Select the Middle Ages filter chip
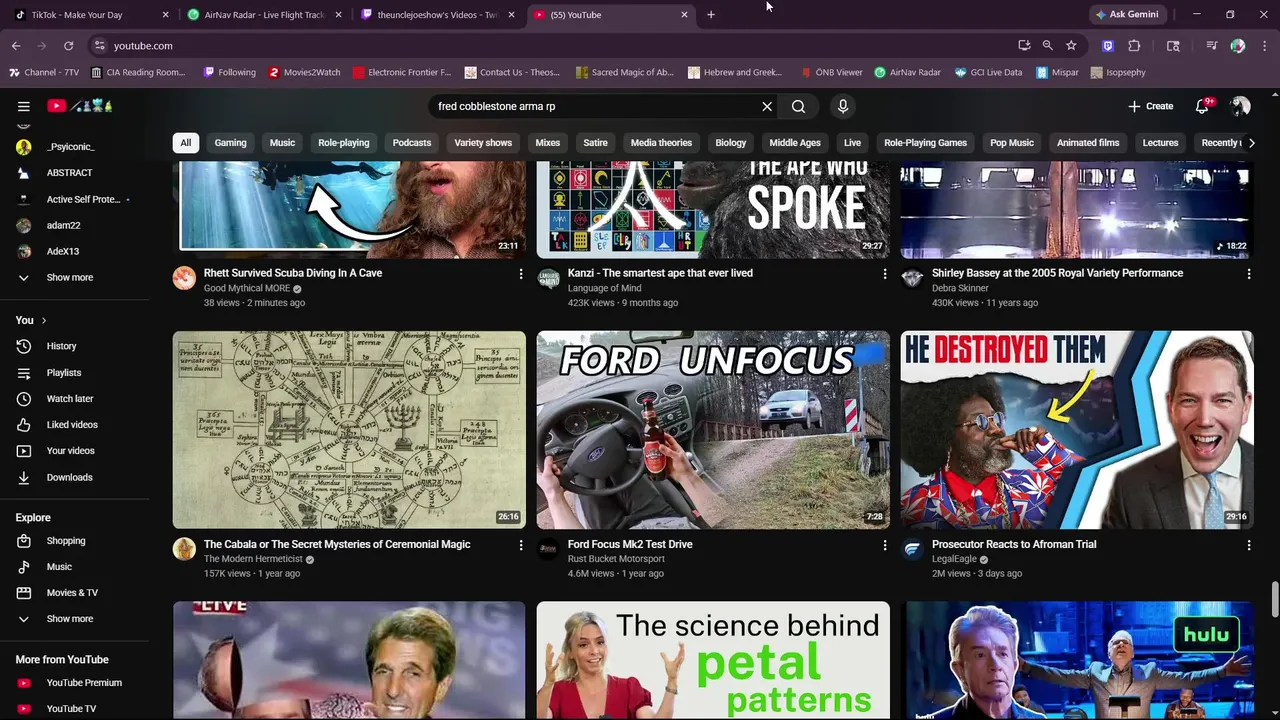 coord(795,142)
